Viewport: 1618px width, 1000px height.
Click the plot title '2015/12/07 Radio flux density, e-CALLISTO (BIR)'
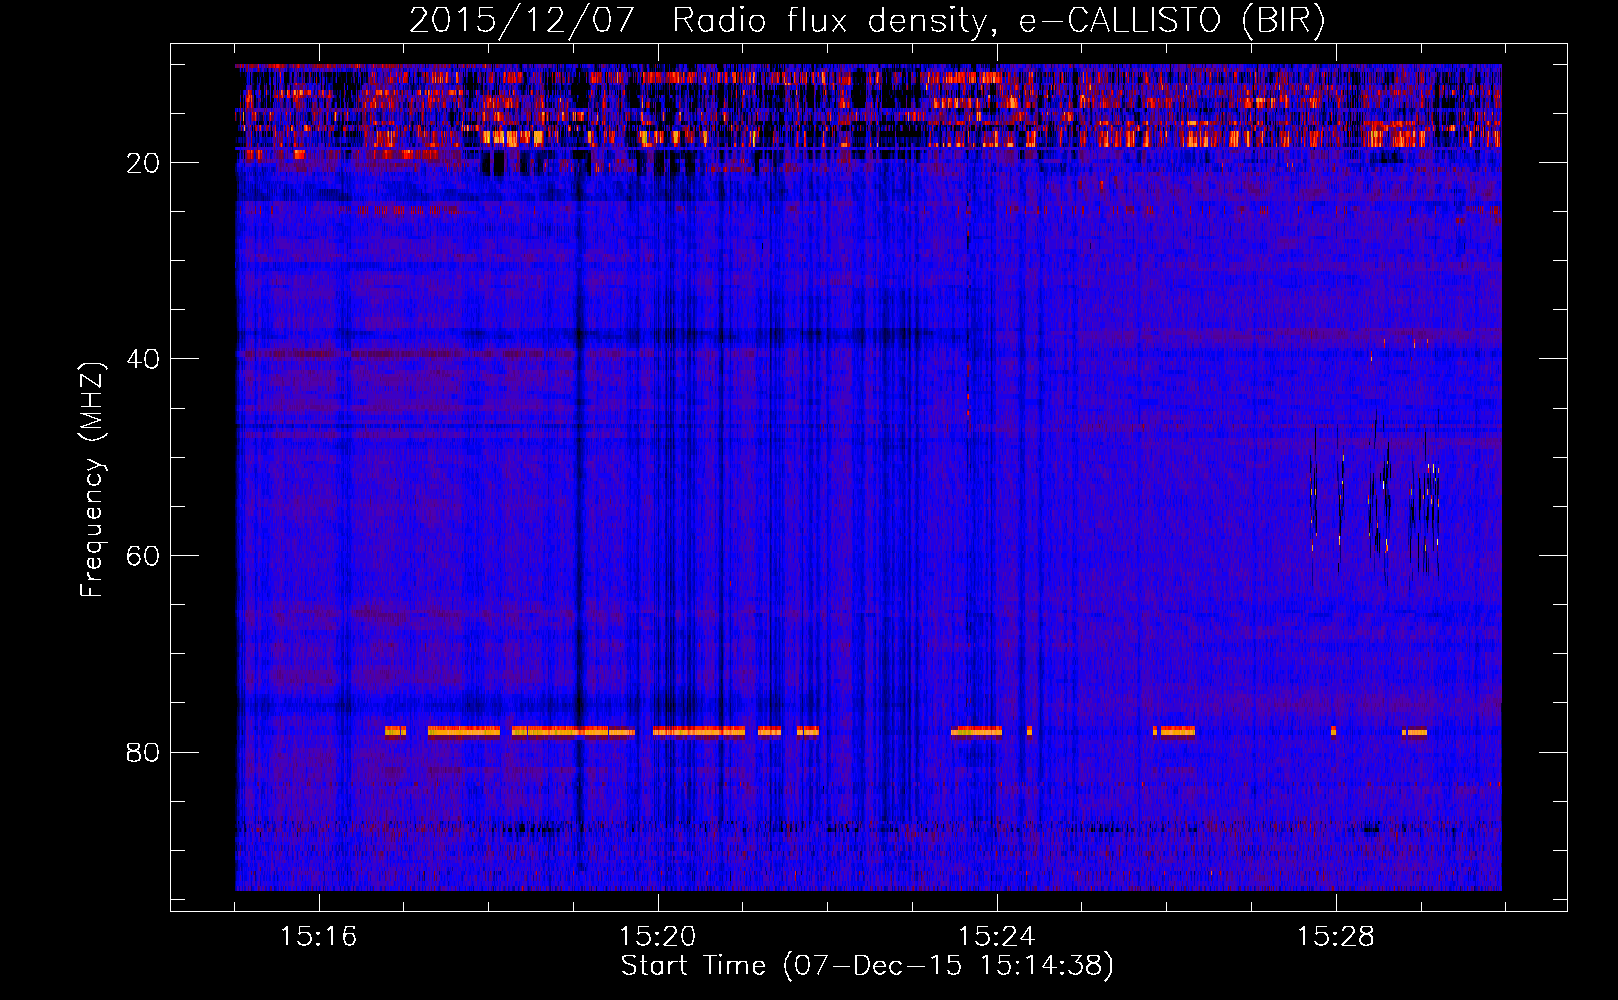(867, 21)
